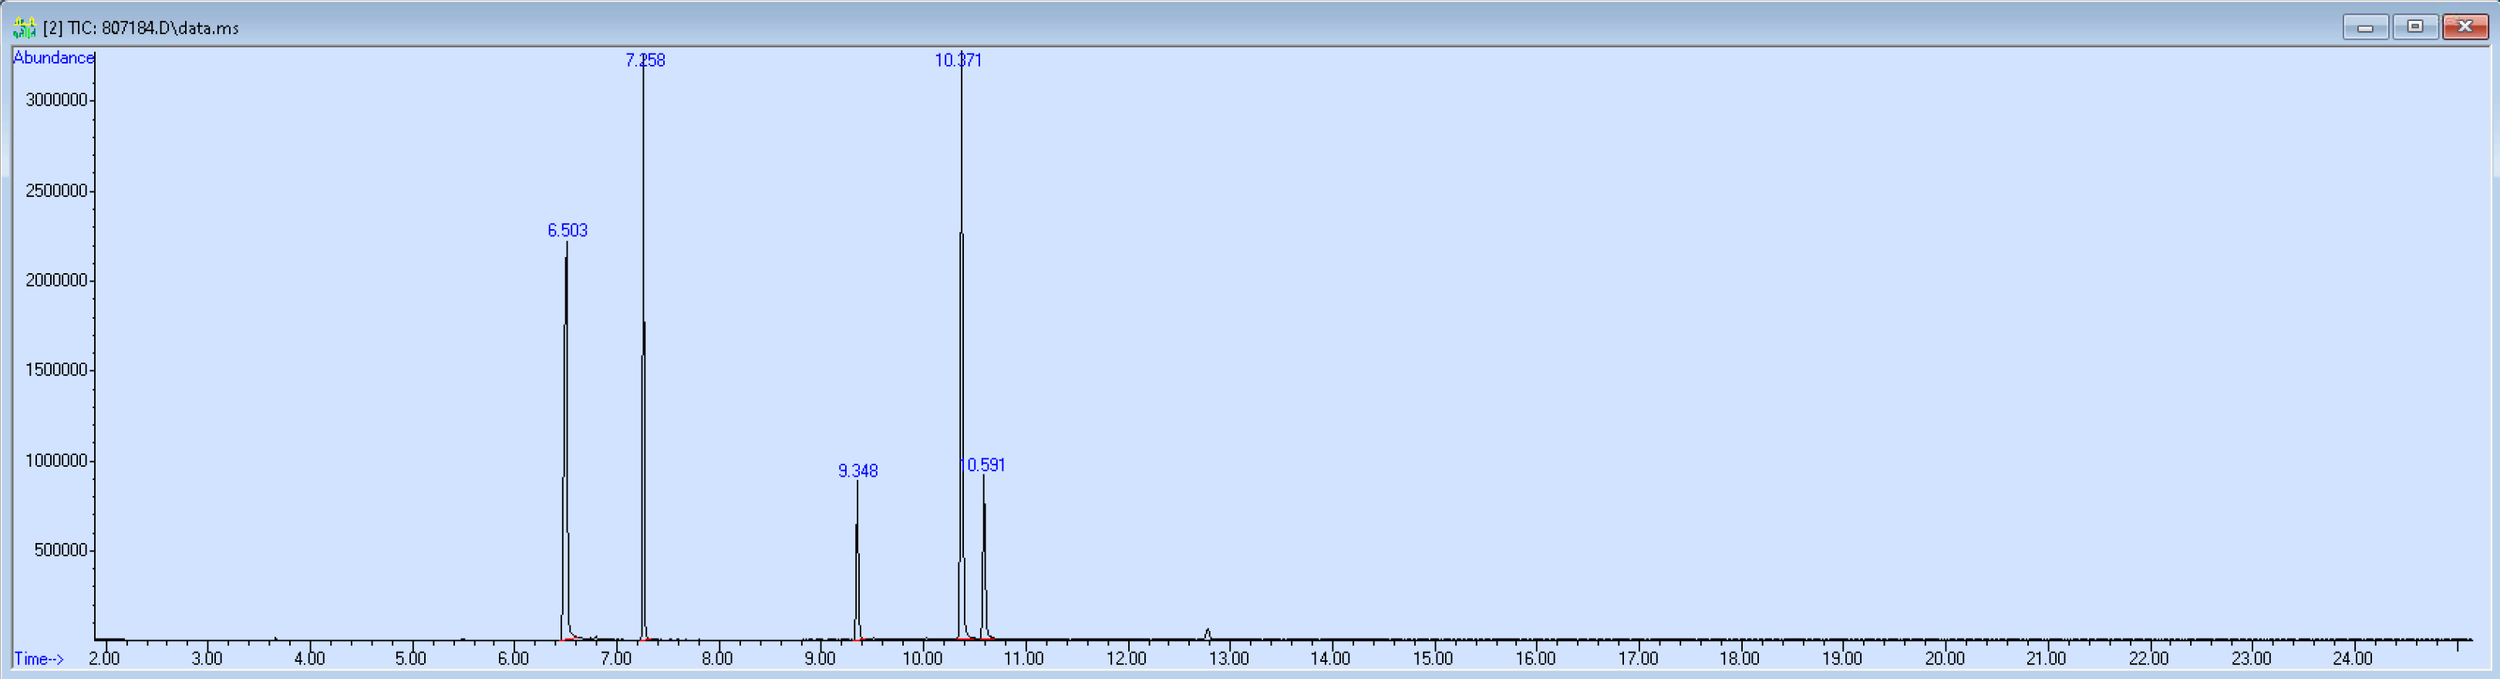Click the 2500000 abundance tick label
Screen dimensions: 2500x679
pyautogui.click(x=57, y=191)
